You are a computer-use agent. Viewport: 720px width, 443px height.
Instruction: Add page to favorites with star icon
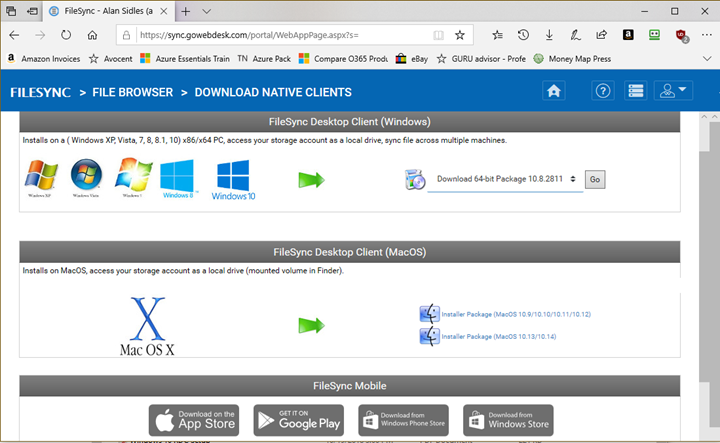click(460, 34)
